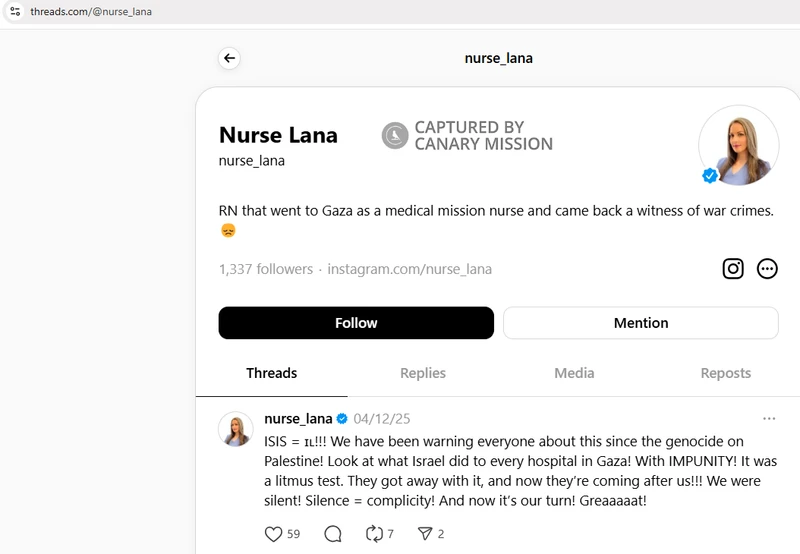Switch to the Replies tab
800x554 pixels.
coord(423,373)
